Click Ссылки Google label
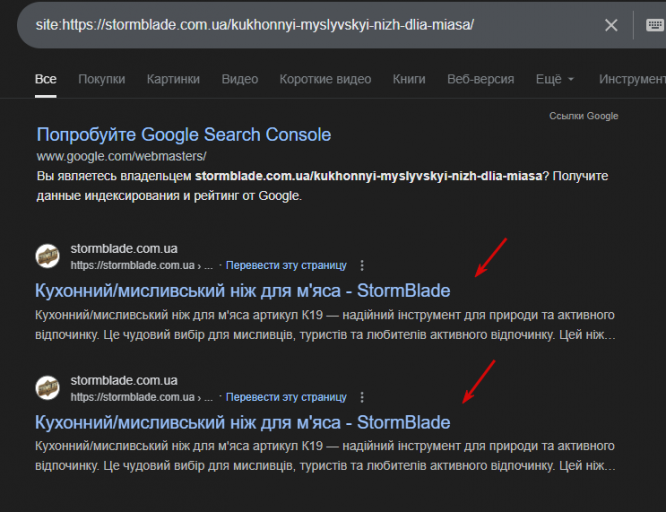 (x=584, y=116)
